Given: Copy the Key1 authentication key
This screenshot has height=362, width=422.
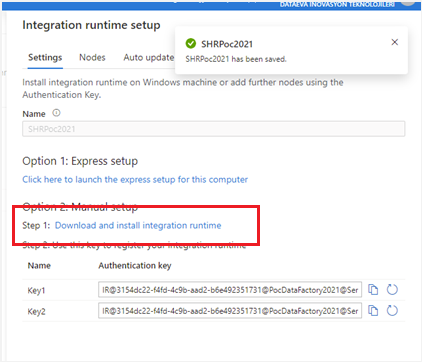Looking at the screenshot, I should tap(373, 290).
